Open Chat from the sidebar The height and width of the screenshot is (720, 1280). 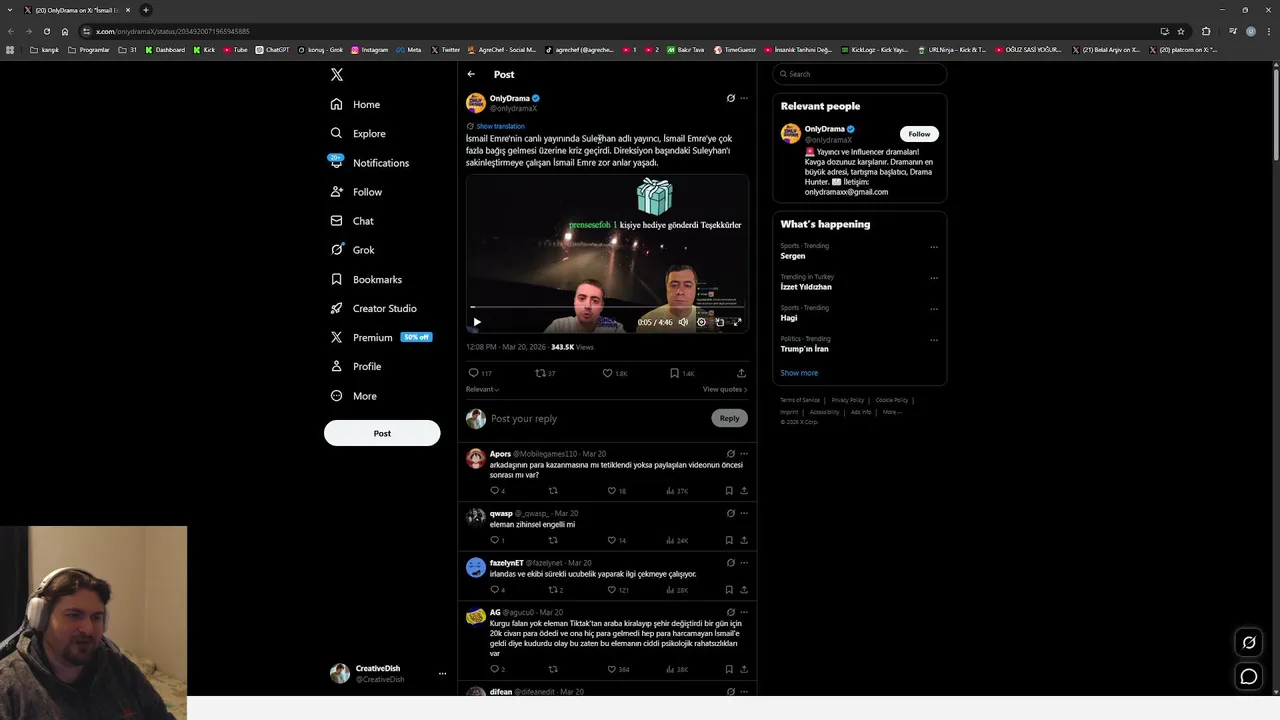[352, 221]
